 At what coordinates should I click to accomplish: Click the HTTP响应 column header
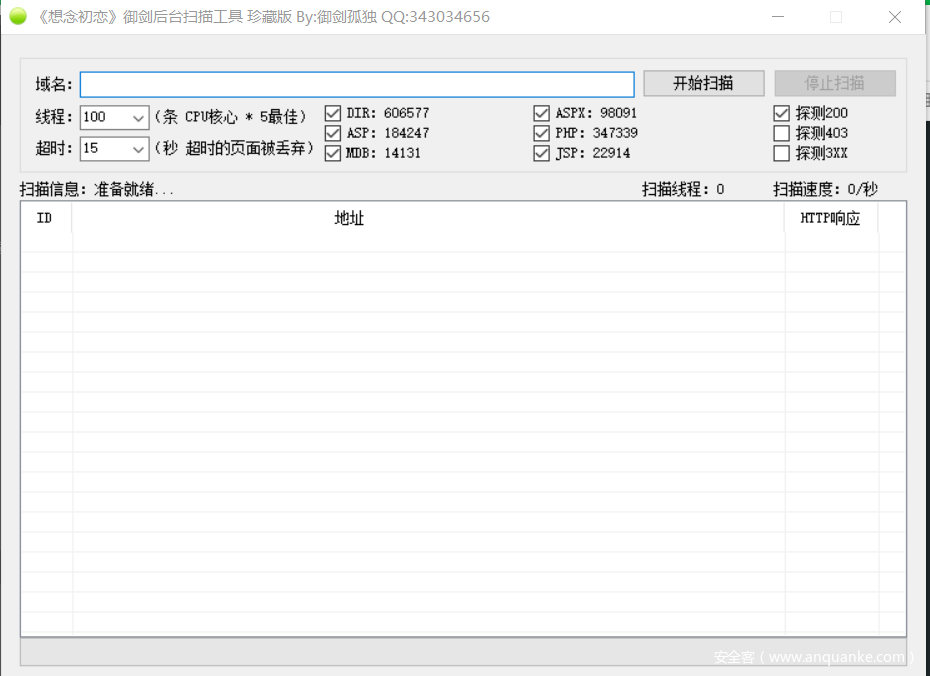click(830, 218)
